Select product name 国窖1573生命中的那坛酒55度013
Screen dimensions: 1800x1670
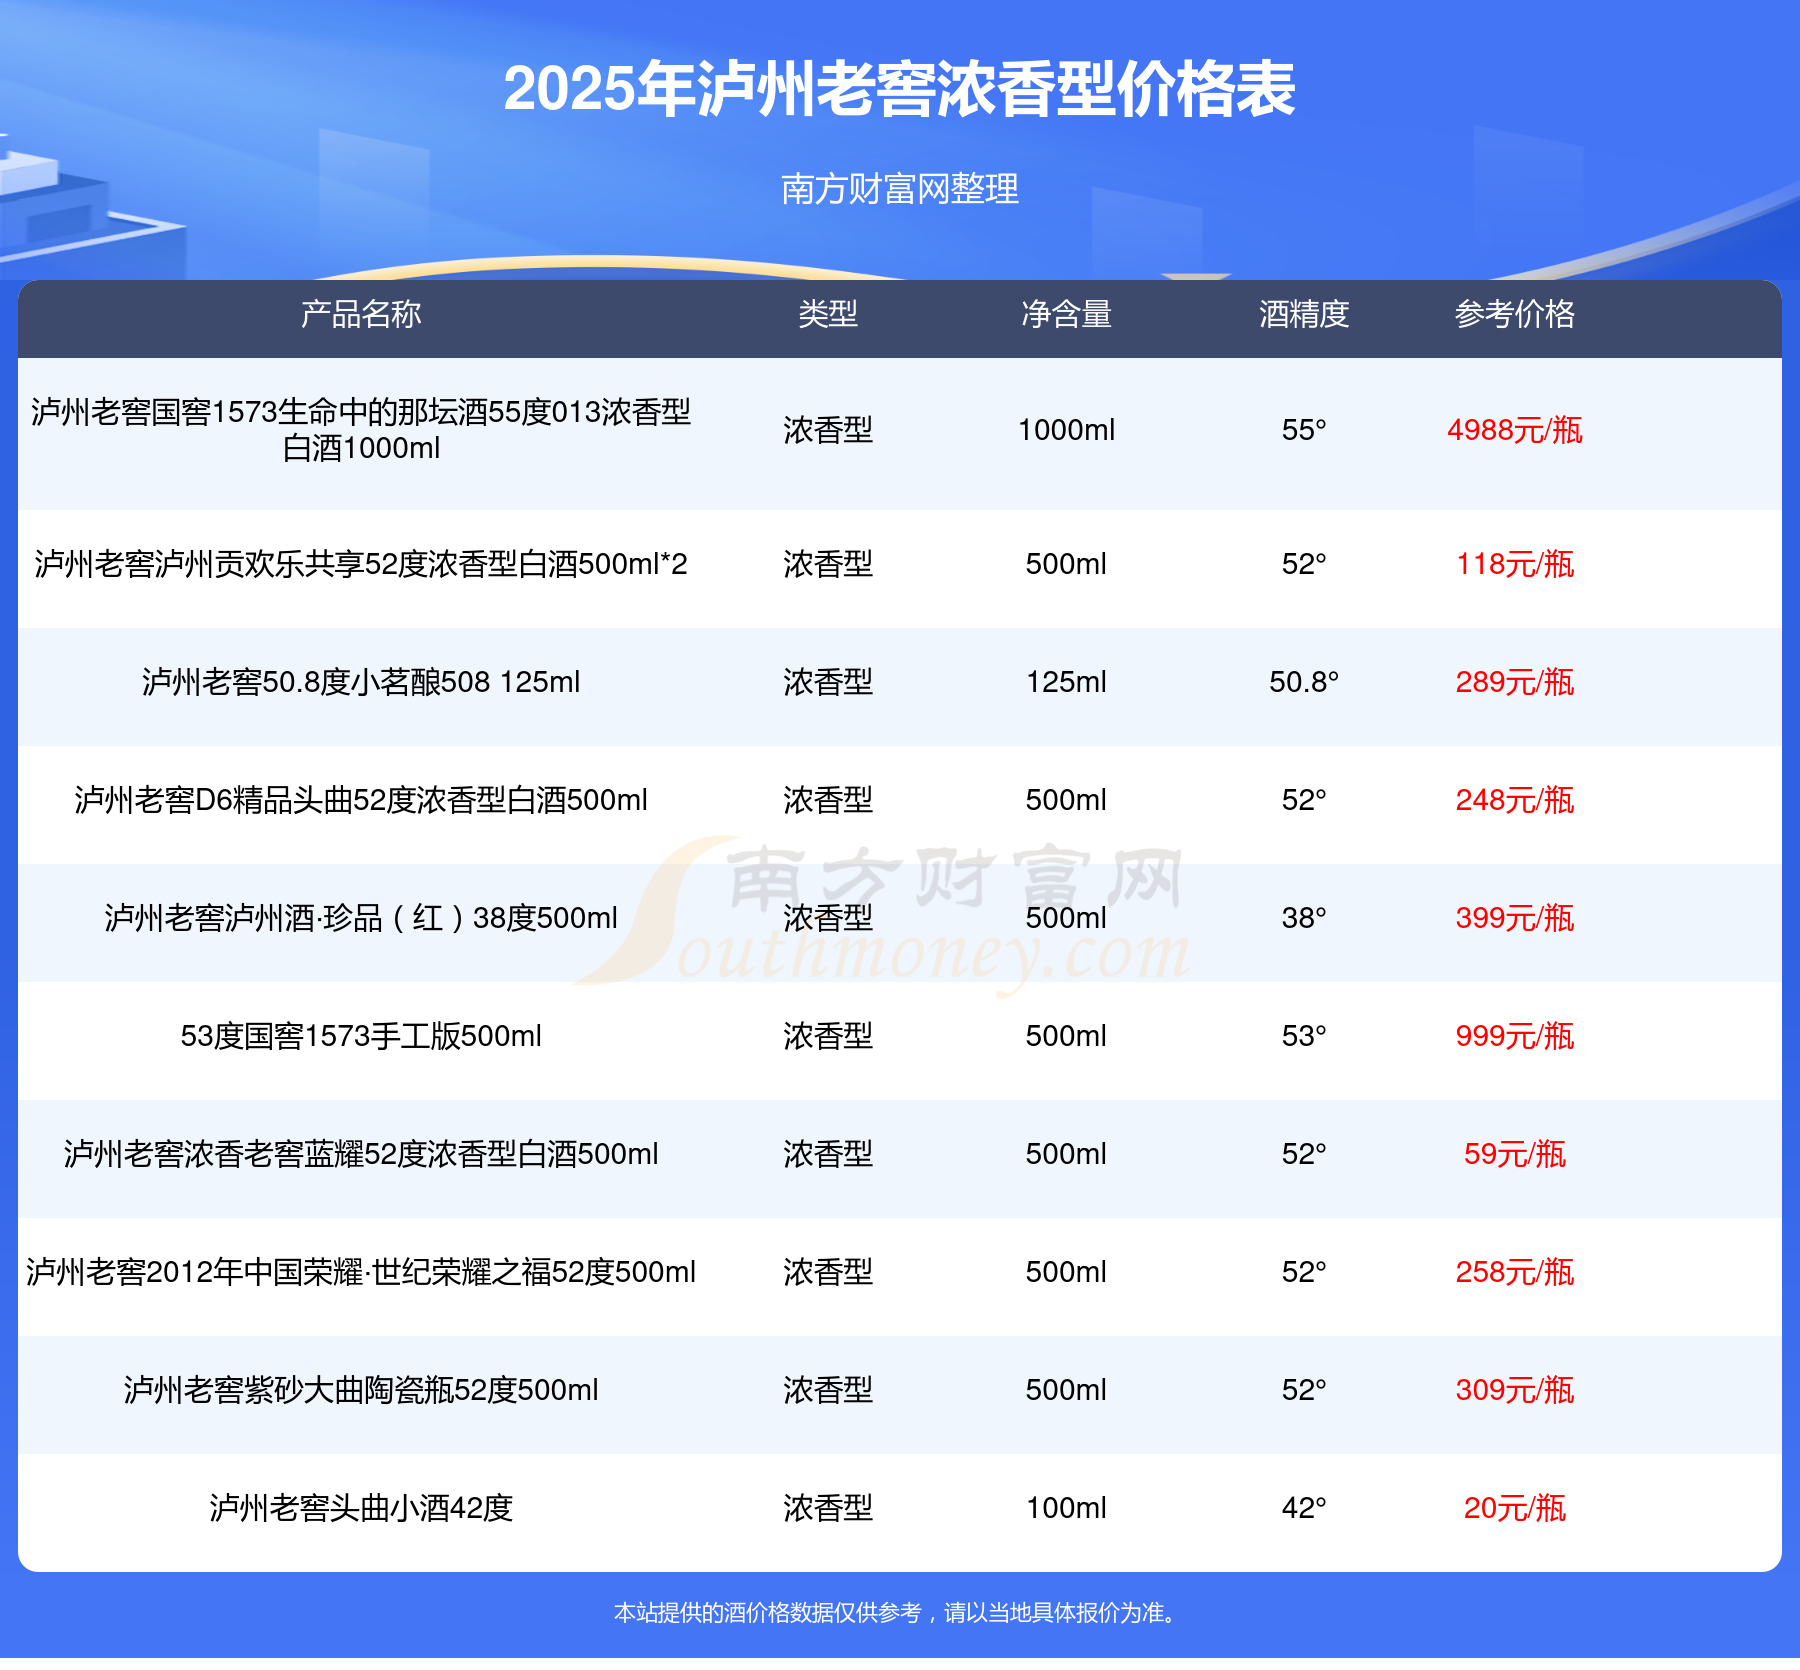(361, 430)
